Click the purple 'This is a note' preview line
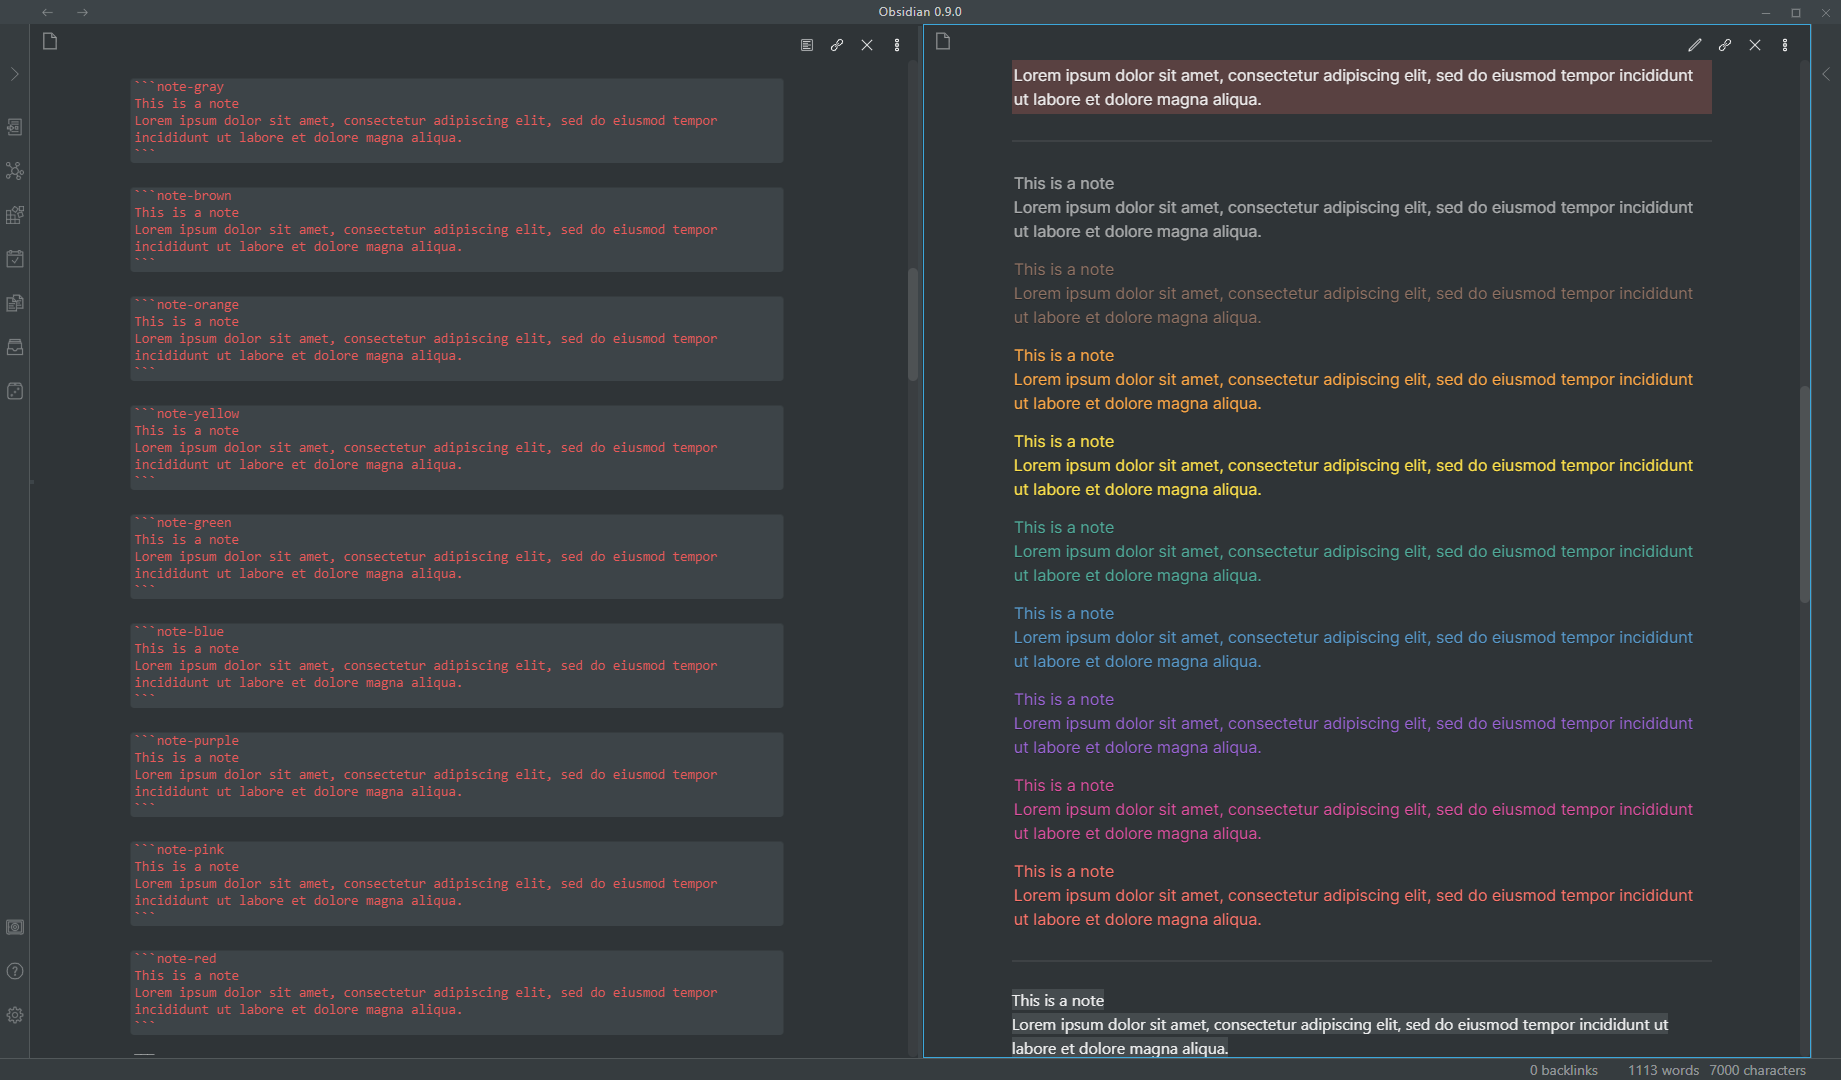The width and height of the screenshot is (1841, 1080). coord(1064,699)
